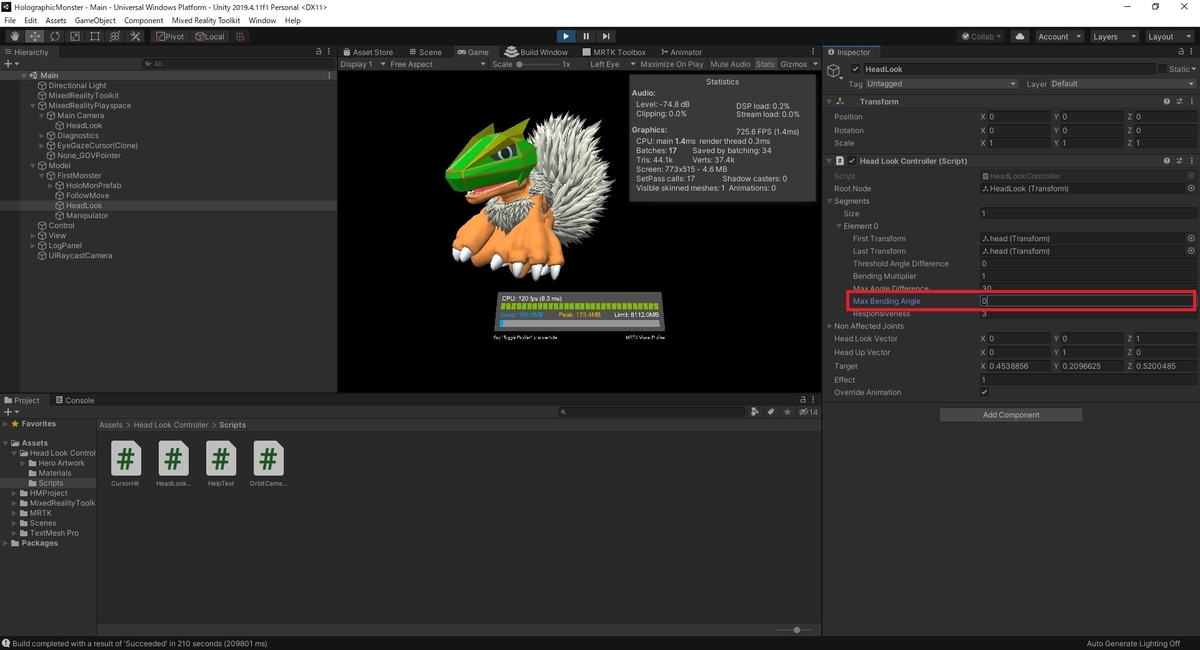1200x650 pixels.
Task: Open the Display 1 dropdown
Action: click(362, 64)
